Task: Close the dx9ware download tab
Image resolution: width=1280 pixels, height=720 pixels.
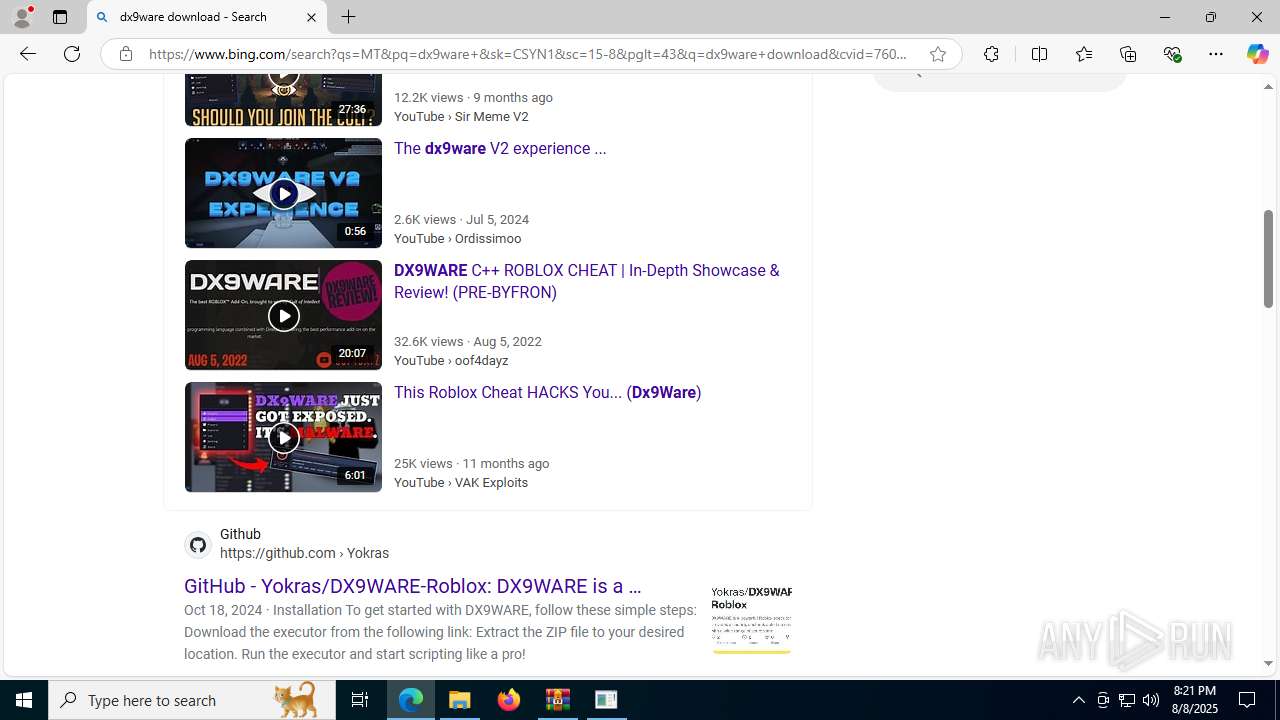Action: 311,17
